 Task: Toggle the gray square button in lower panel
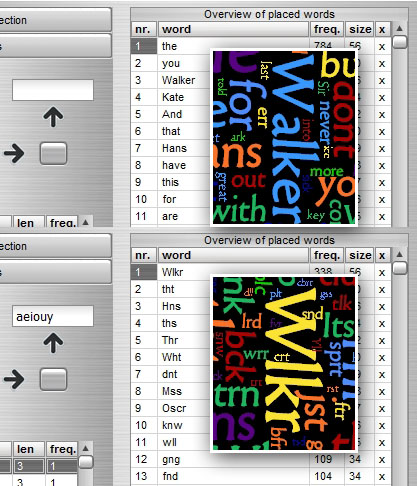[x=53, y=379]
